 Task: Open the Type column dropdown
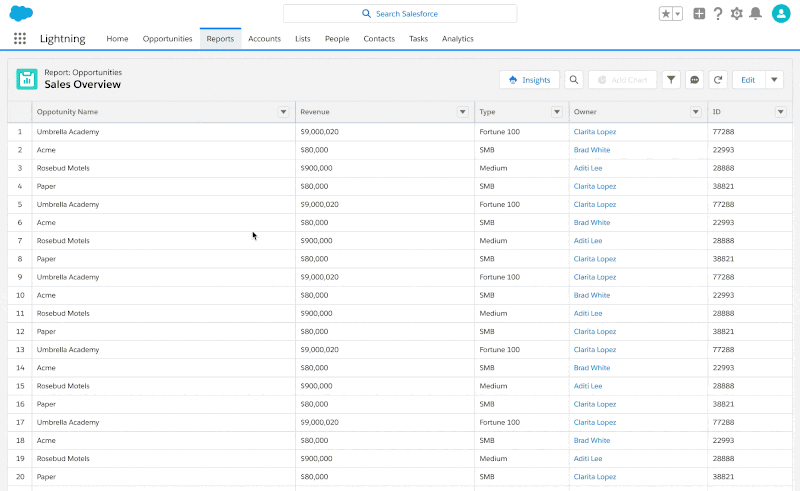click(x=557, y=112)
